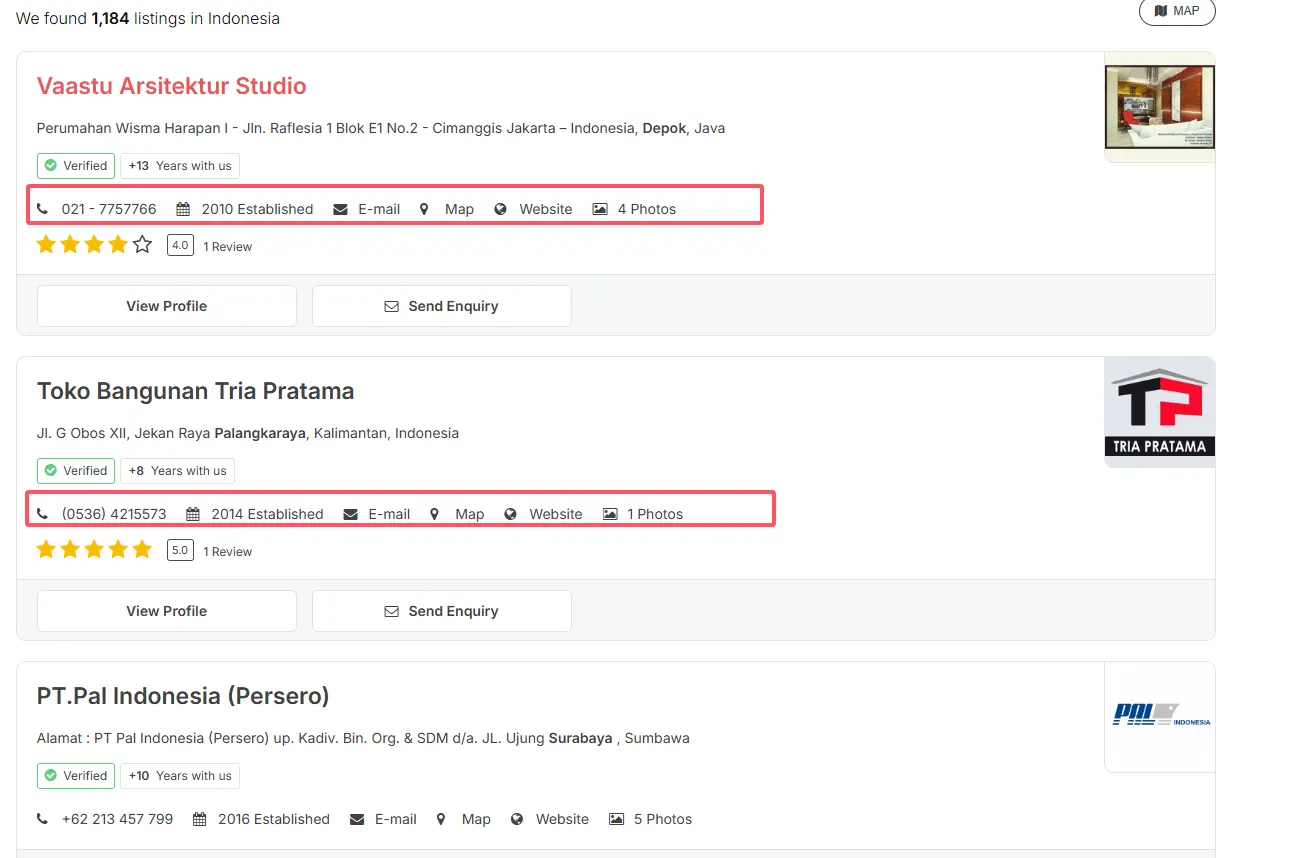
Task: Open 1 Review link for Tria Pratama
Action: 227,552
